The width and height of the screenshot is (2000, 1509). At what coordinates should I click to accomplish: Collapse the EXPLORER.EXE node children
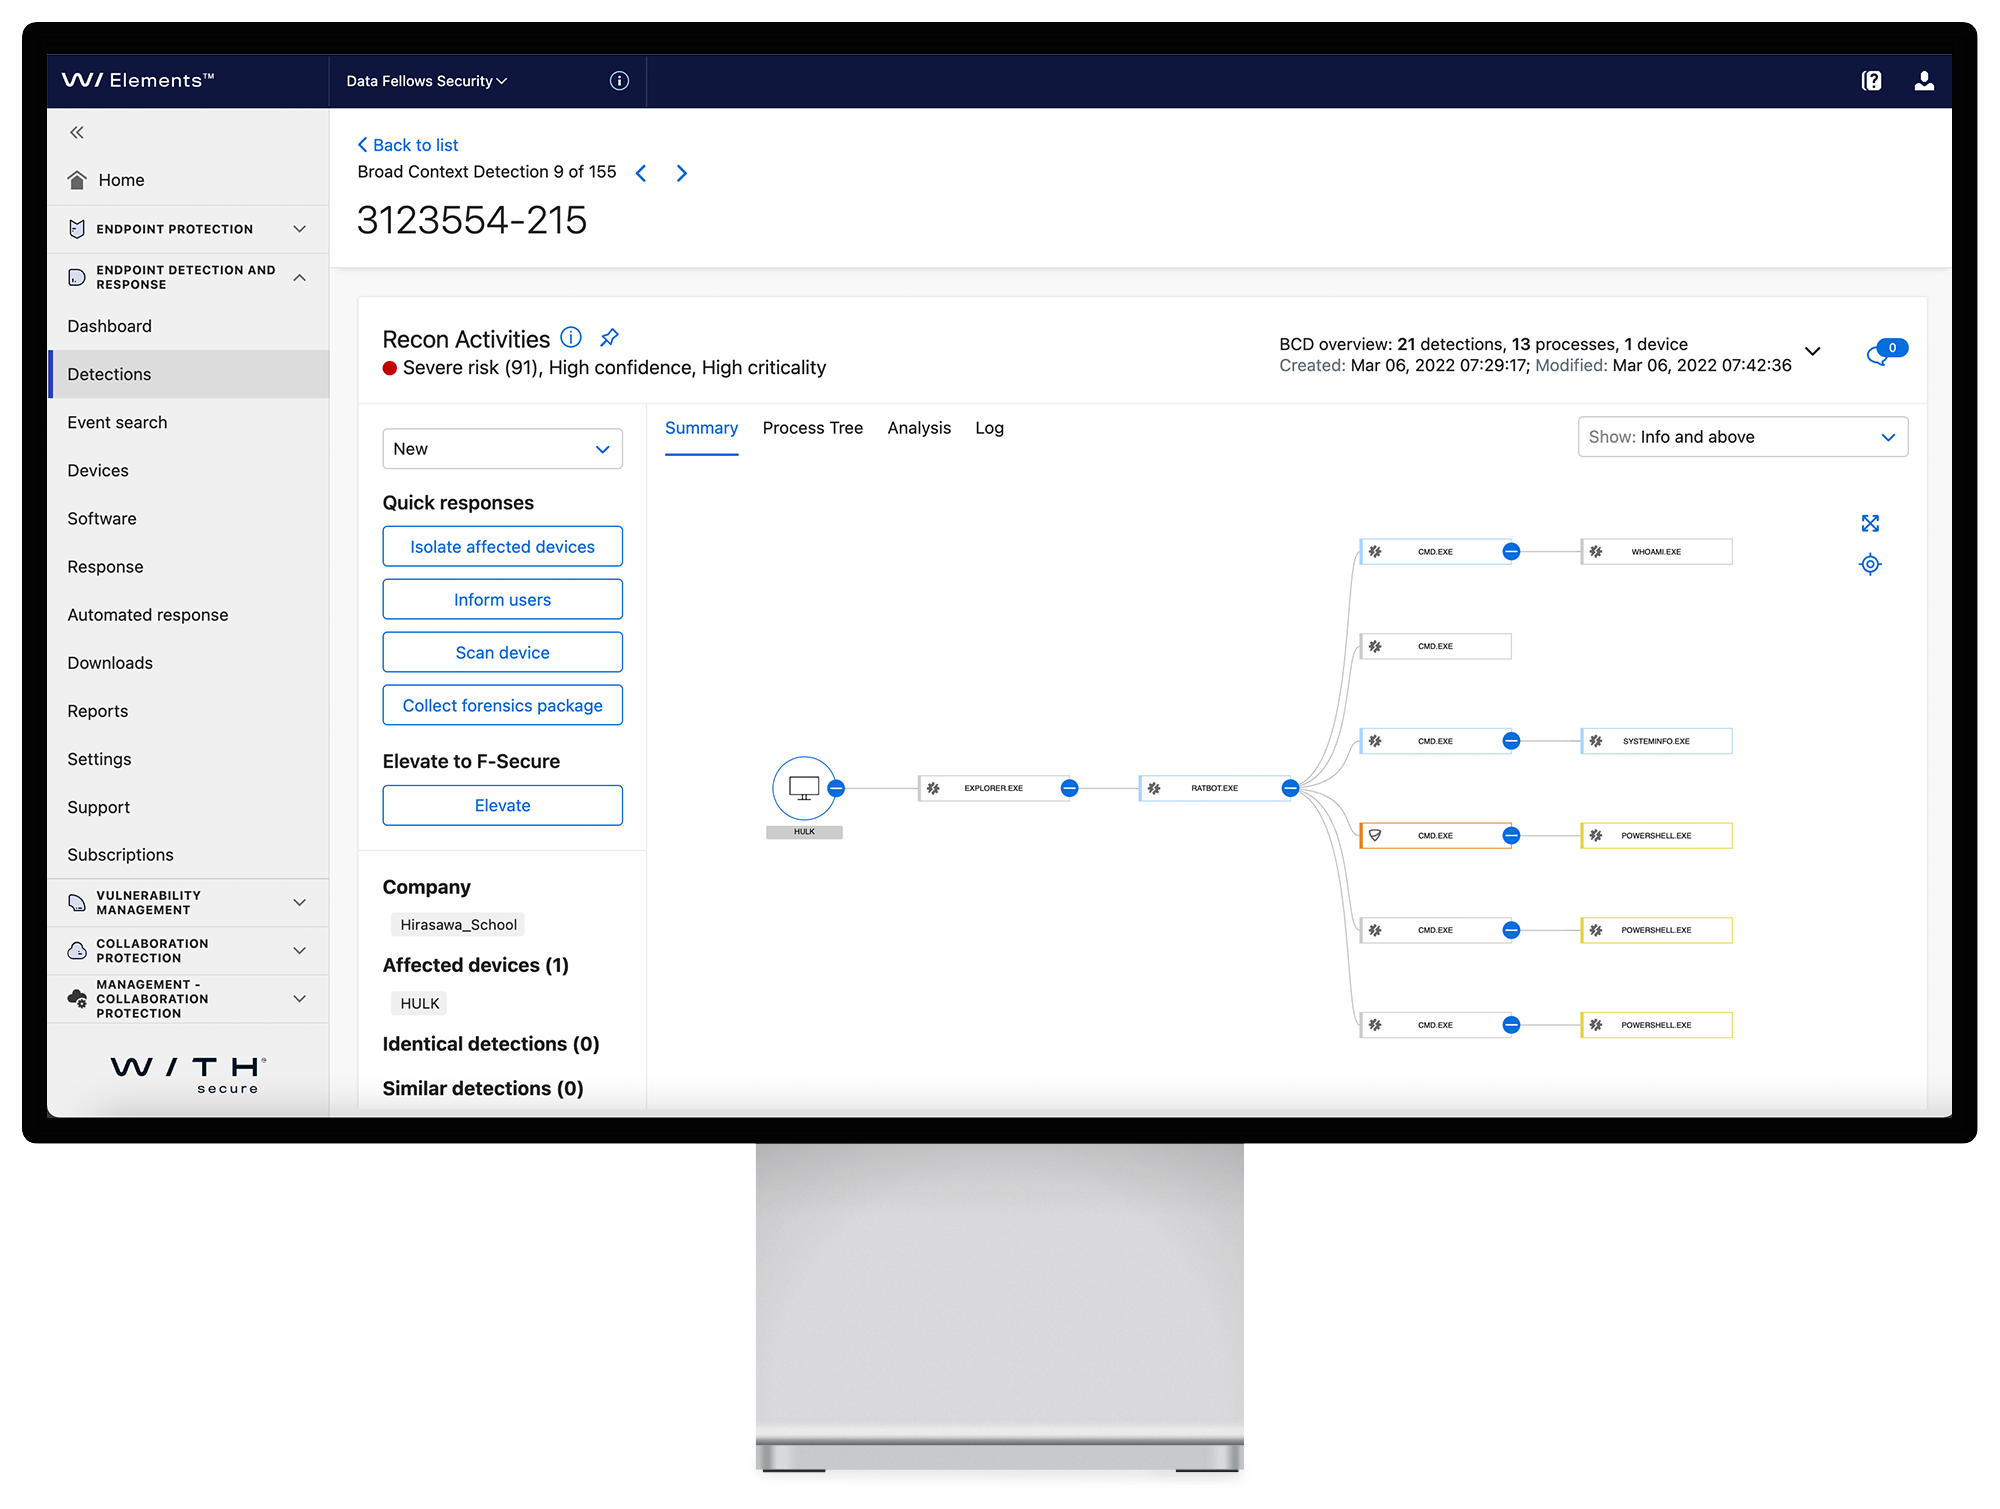[x=1069, y=788]
